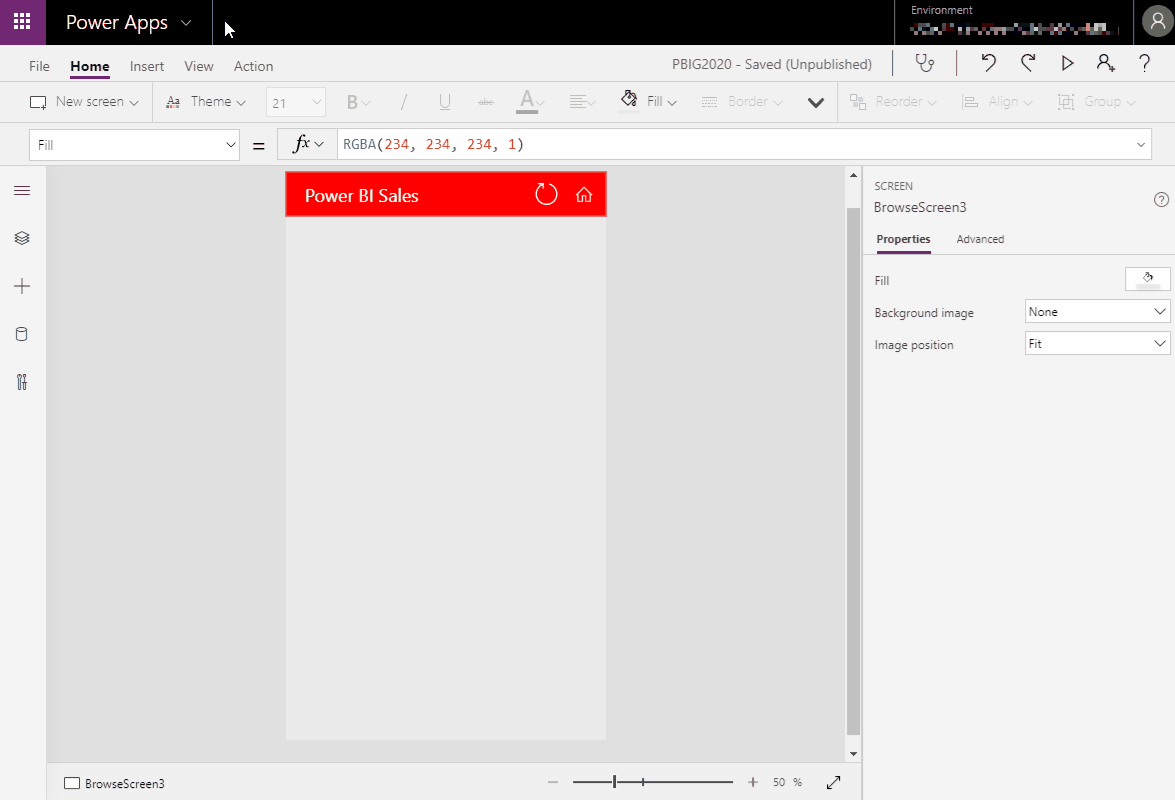This screenshot has height=800, width=1175.
Task: Open the font color picker
Action: click(530, 102)
